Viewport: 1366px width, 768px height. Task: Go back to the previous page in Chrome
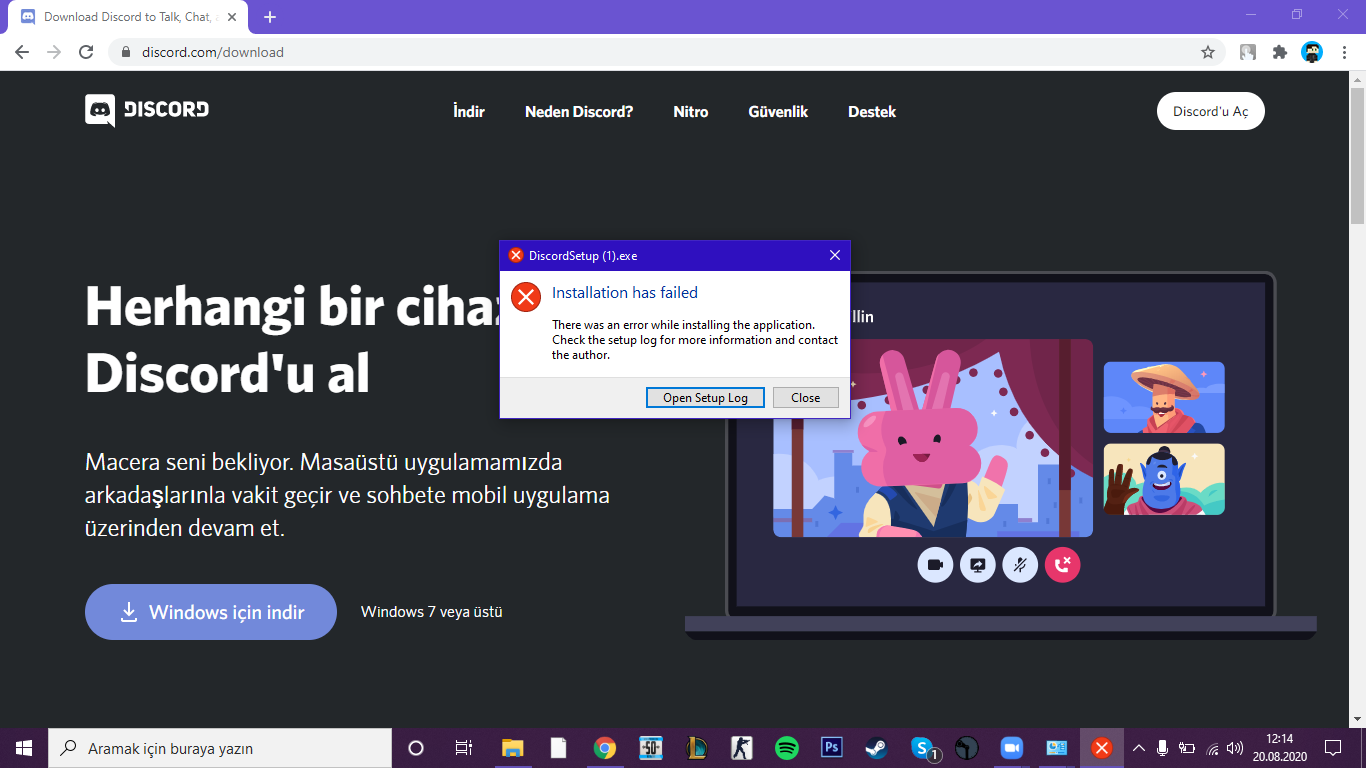click(x=22, y=52)
